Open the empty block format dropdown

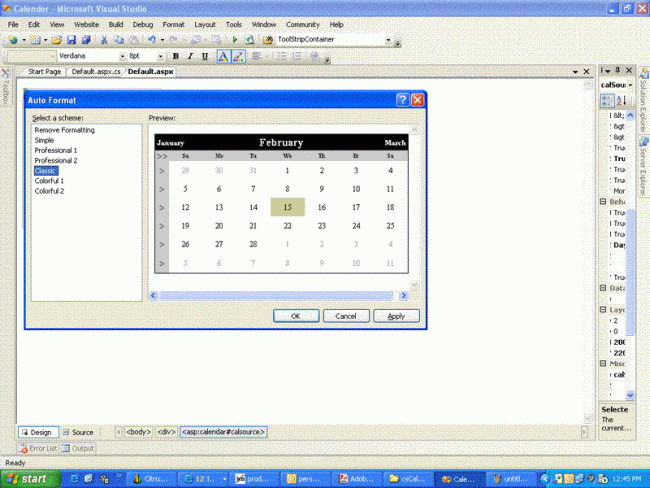tap(52, 56)
